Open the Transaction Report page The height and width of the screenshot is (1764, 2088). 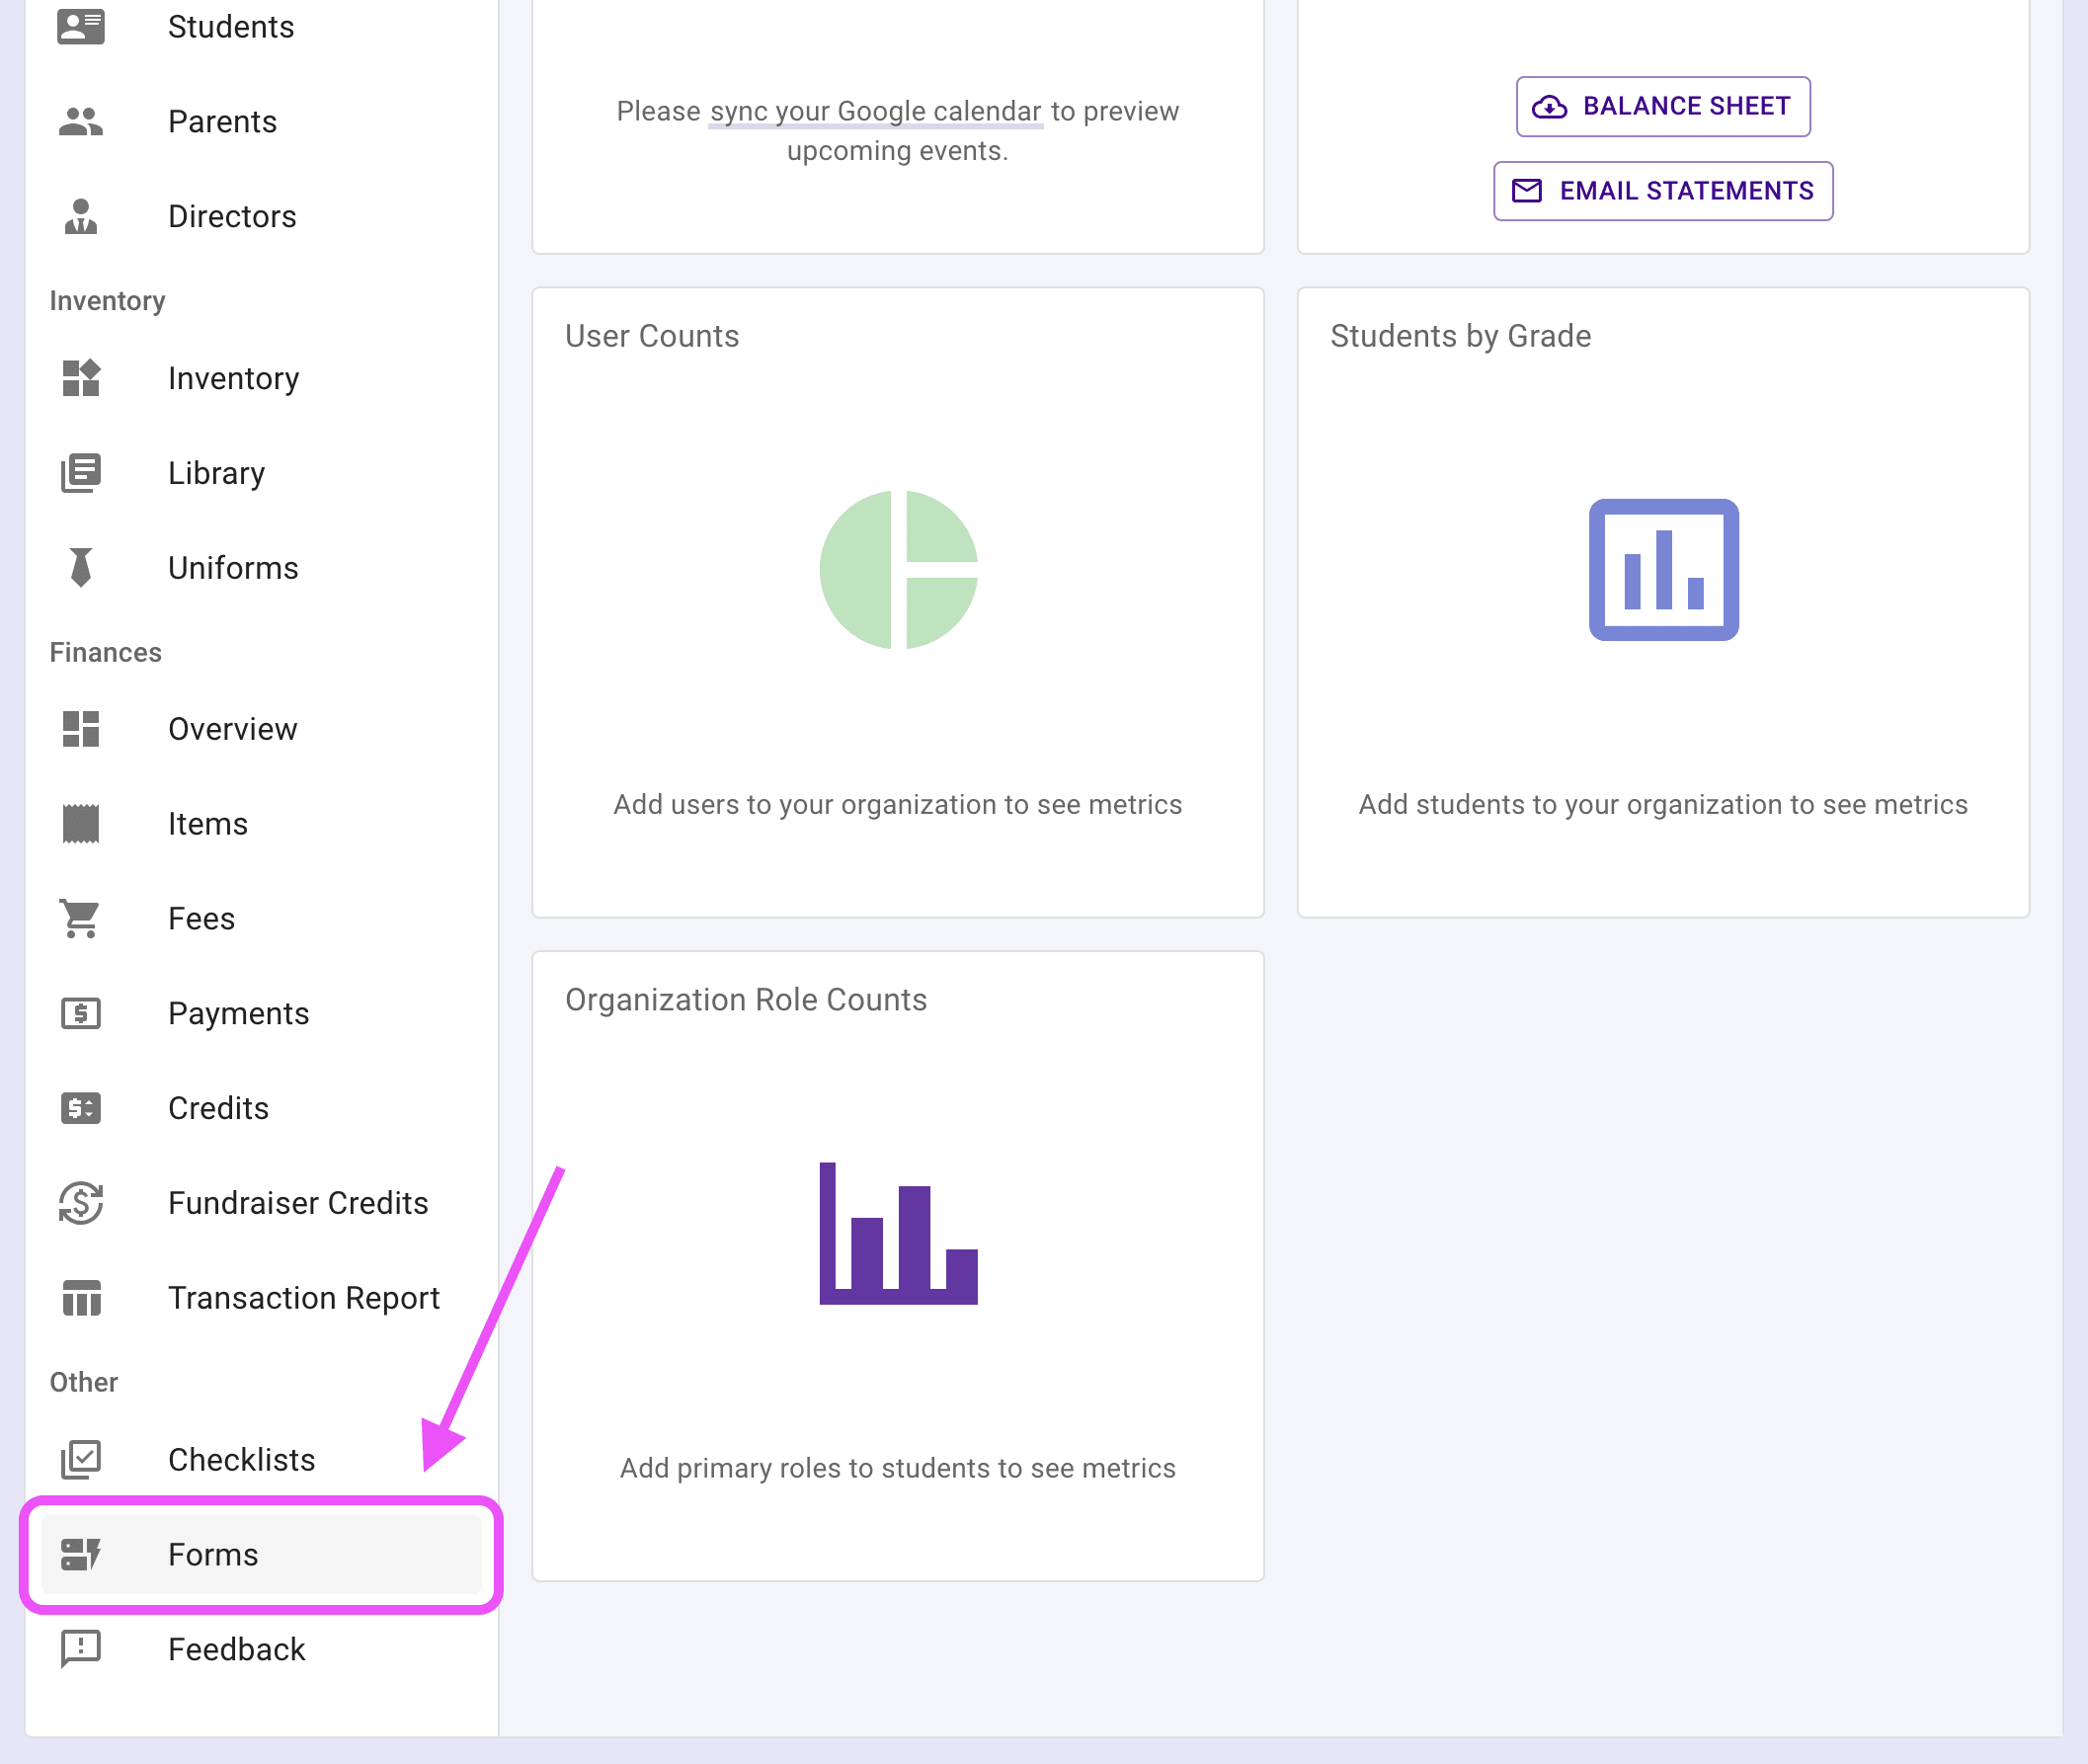[303, 1298]
